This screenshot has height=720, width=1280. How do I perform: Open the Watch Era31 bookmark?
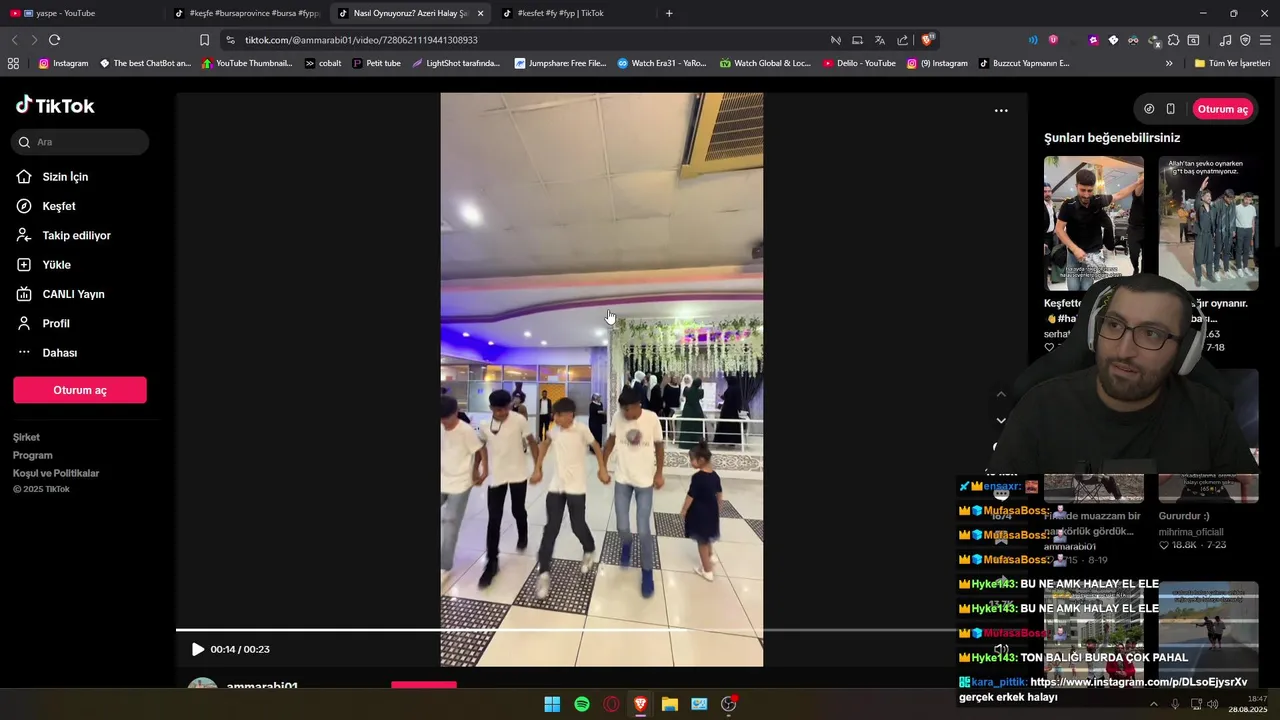[x=662, y=63]
